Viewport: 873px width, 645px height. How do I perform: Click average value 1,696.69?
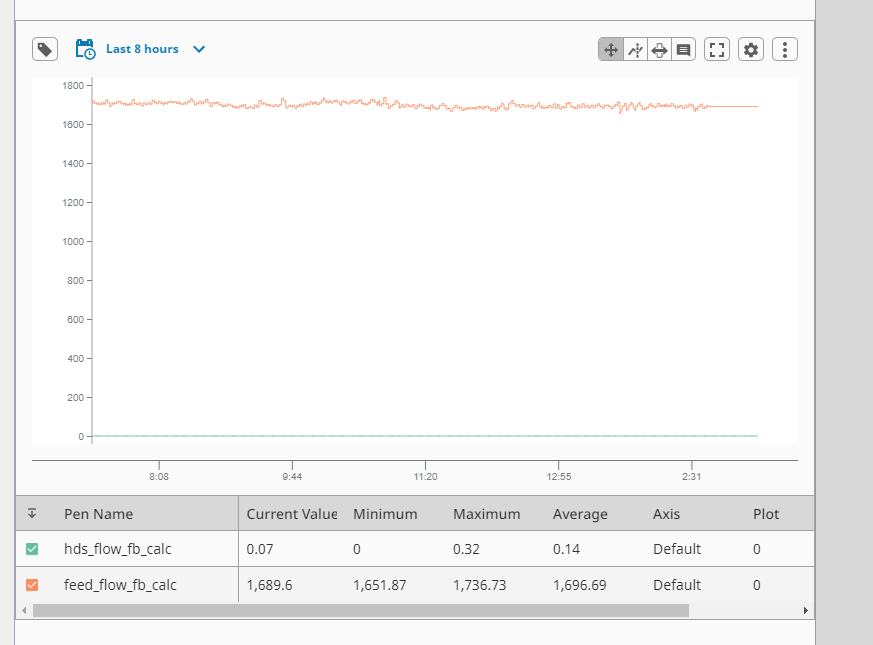tap(580, 585)
